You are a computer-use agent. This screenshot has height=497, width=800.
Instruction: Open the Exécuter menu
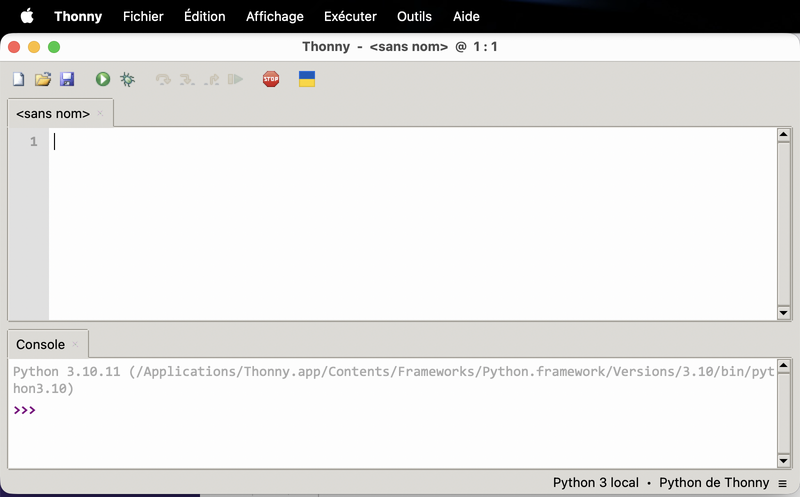(x=350, y=16)
